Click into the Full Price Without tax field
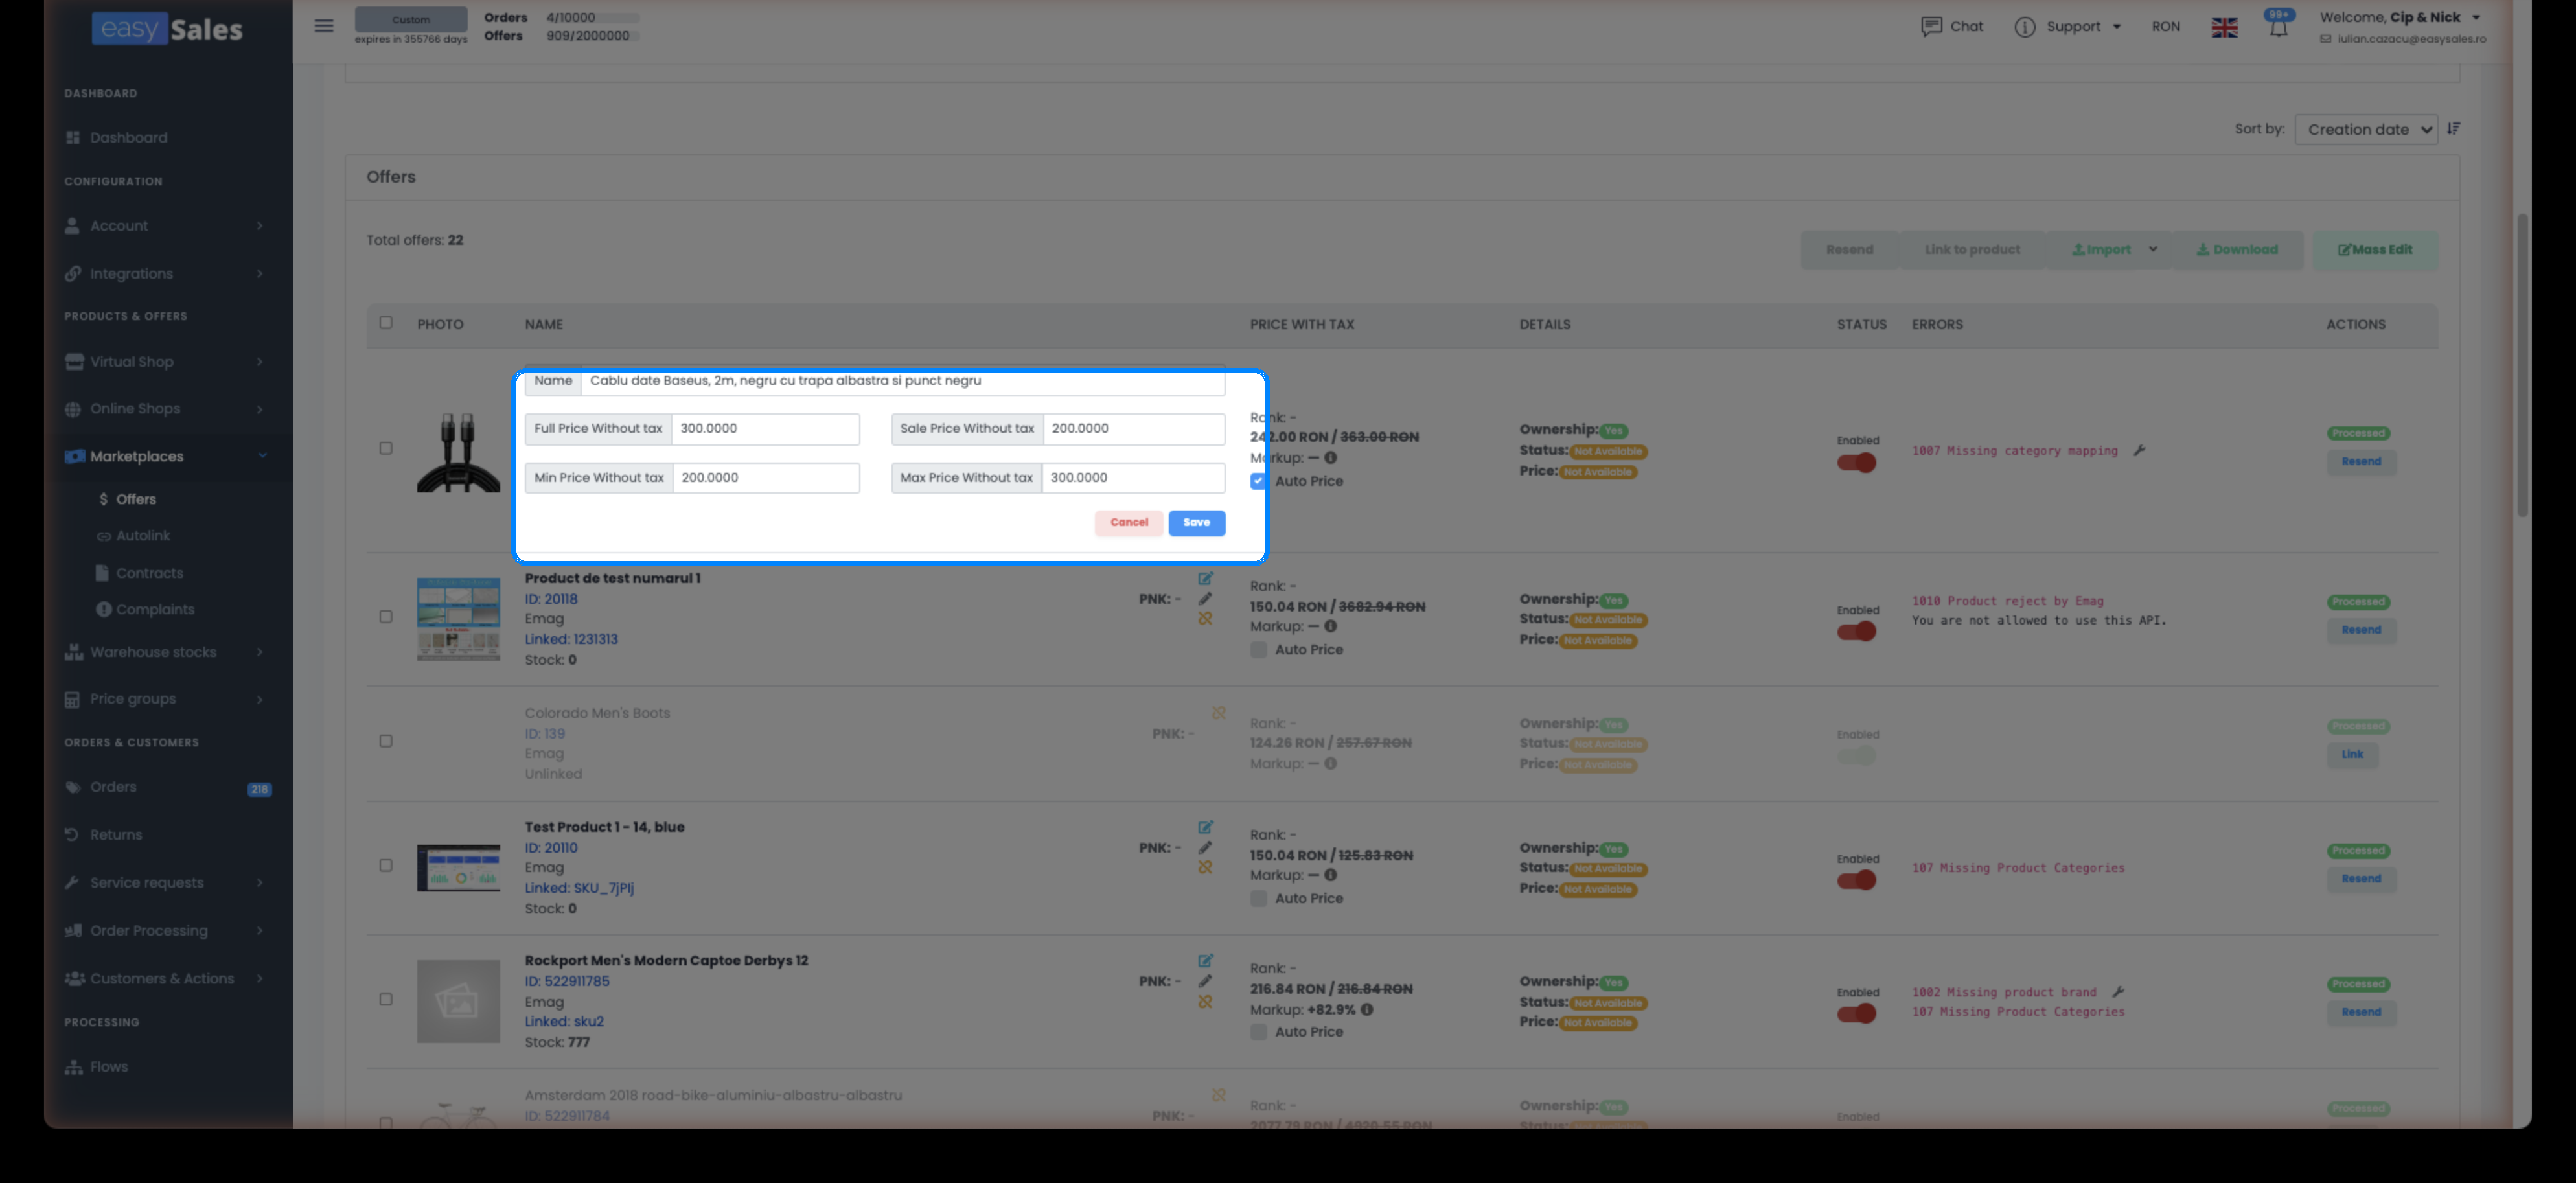2576x1183 pixels. tap(765, 429)
